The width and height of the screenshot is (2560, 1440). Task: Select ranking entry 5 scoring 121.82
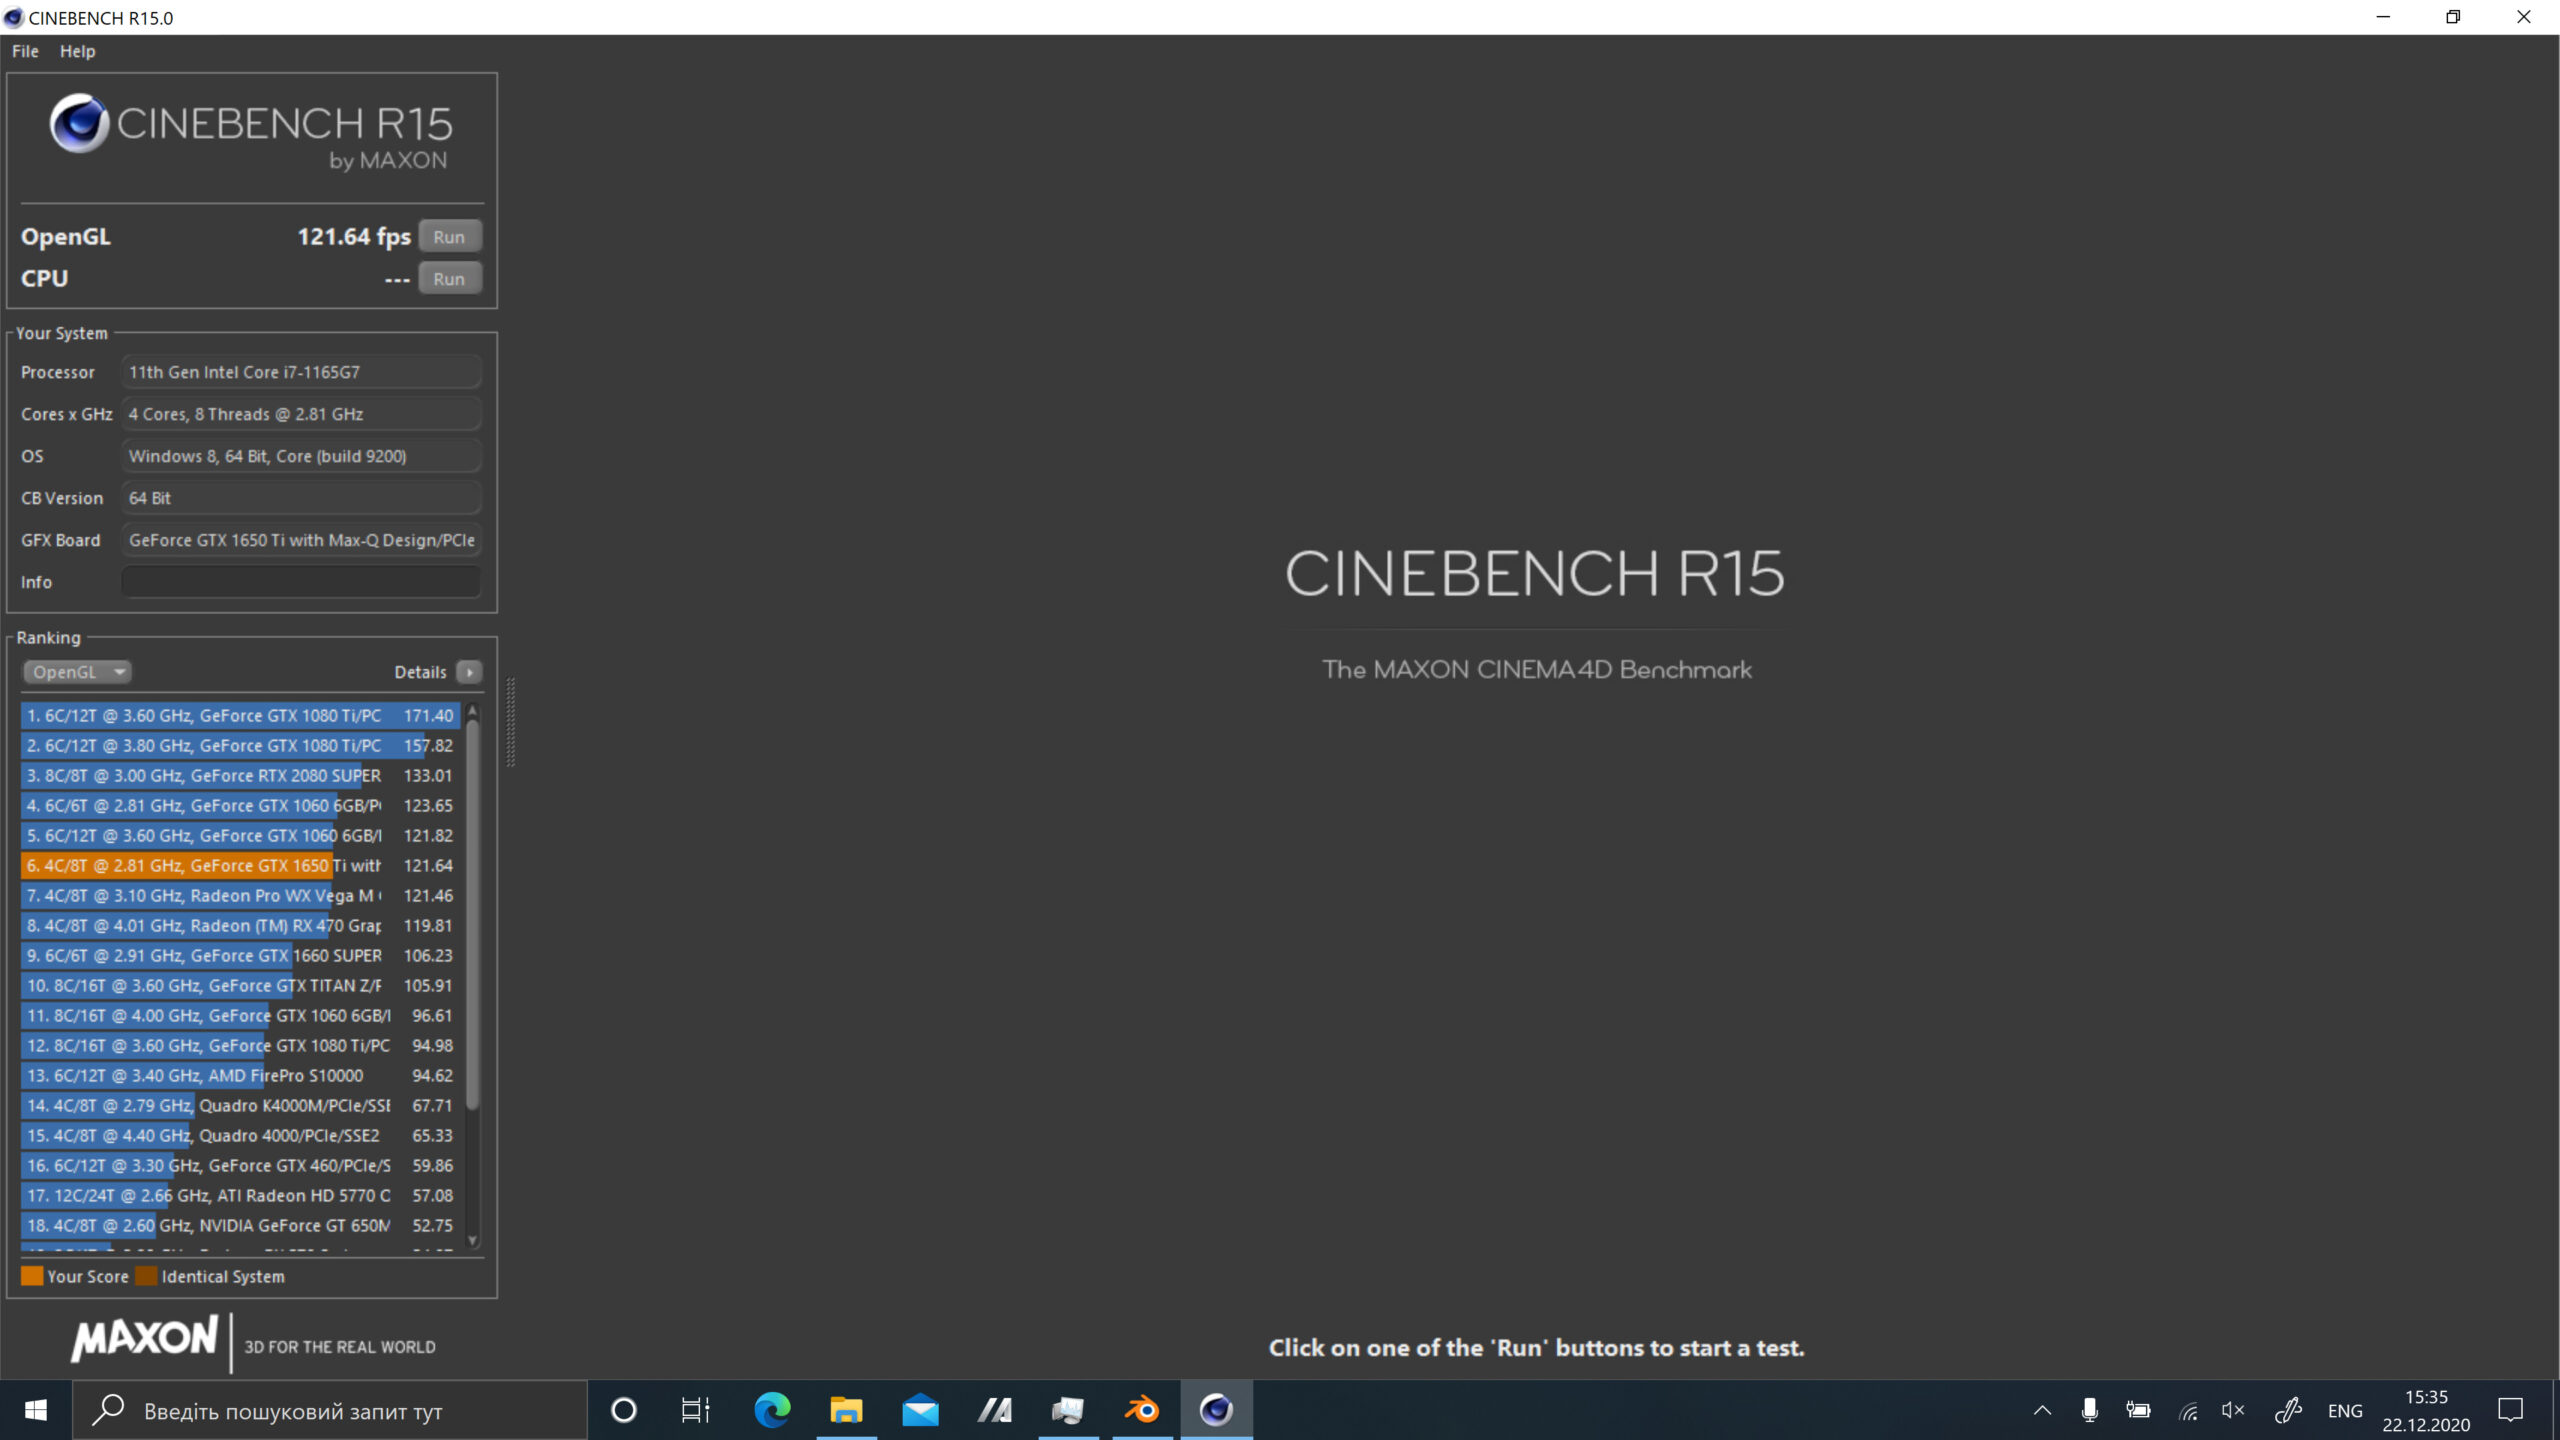(240, 836)
